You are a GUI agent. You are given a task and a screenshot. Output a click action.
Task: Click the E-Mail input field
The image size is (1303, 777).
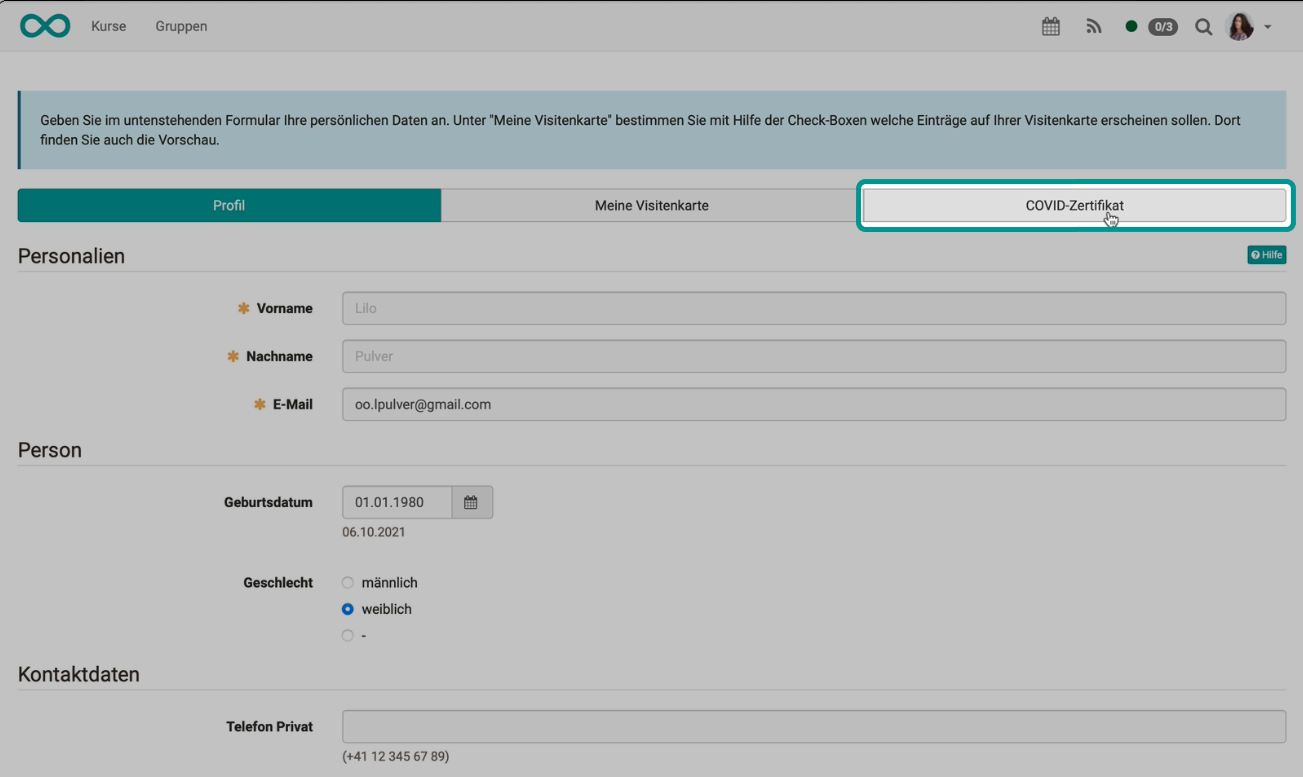tap(814, 404)
